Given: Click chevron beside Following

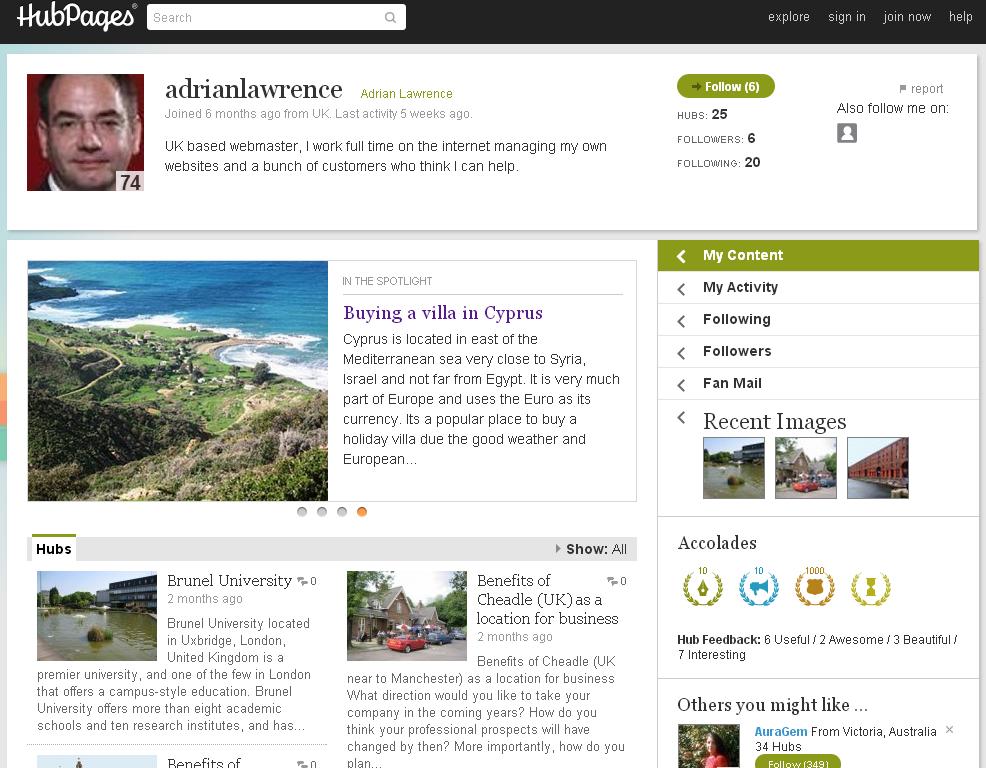Looking at the screenshot, I should (681, 321).
